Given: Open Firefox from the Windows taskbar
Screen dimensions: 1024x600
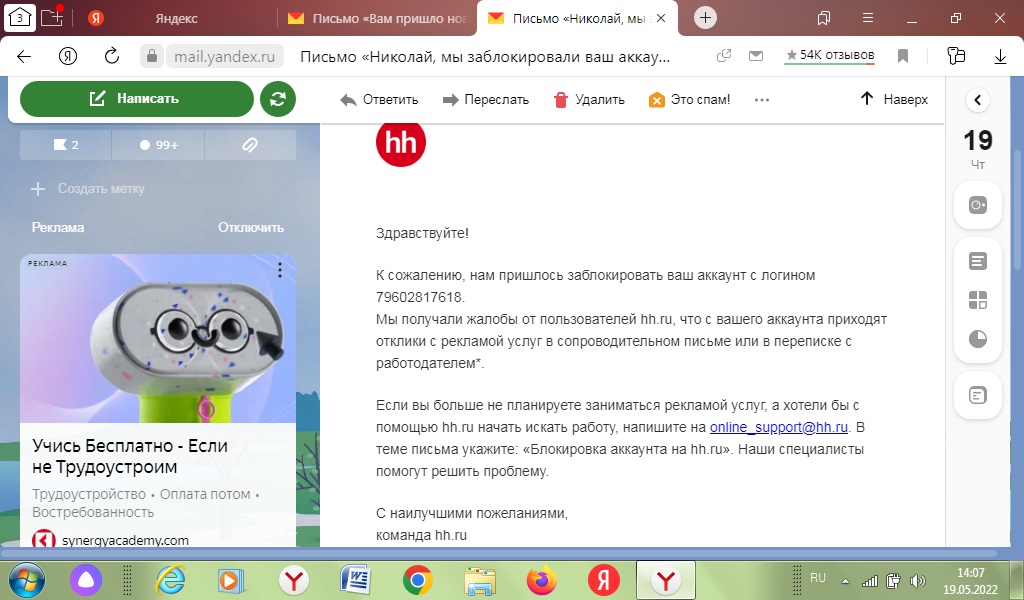Looking at the screenshot, I should pos(542,580).
